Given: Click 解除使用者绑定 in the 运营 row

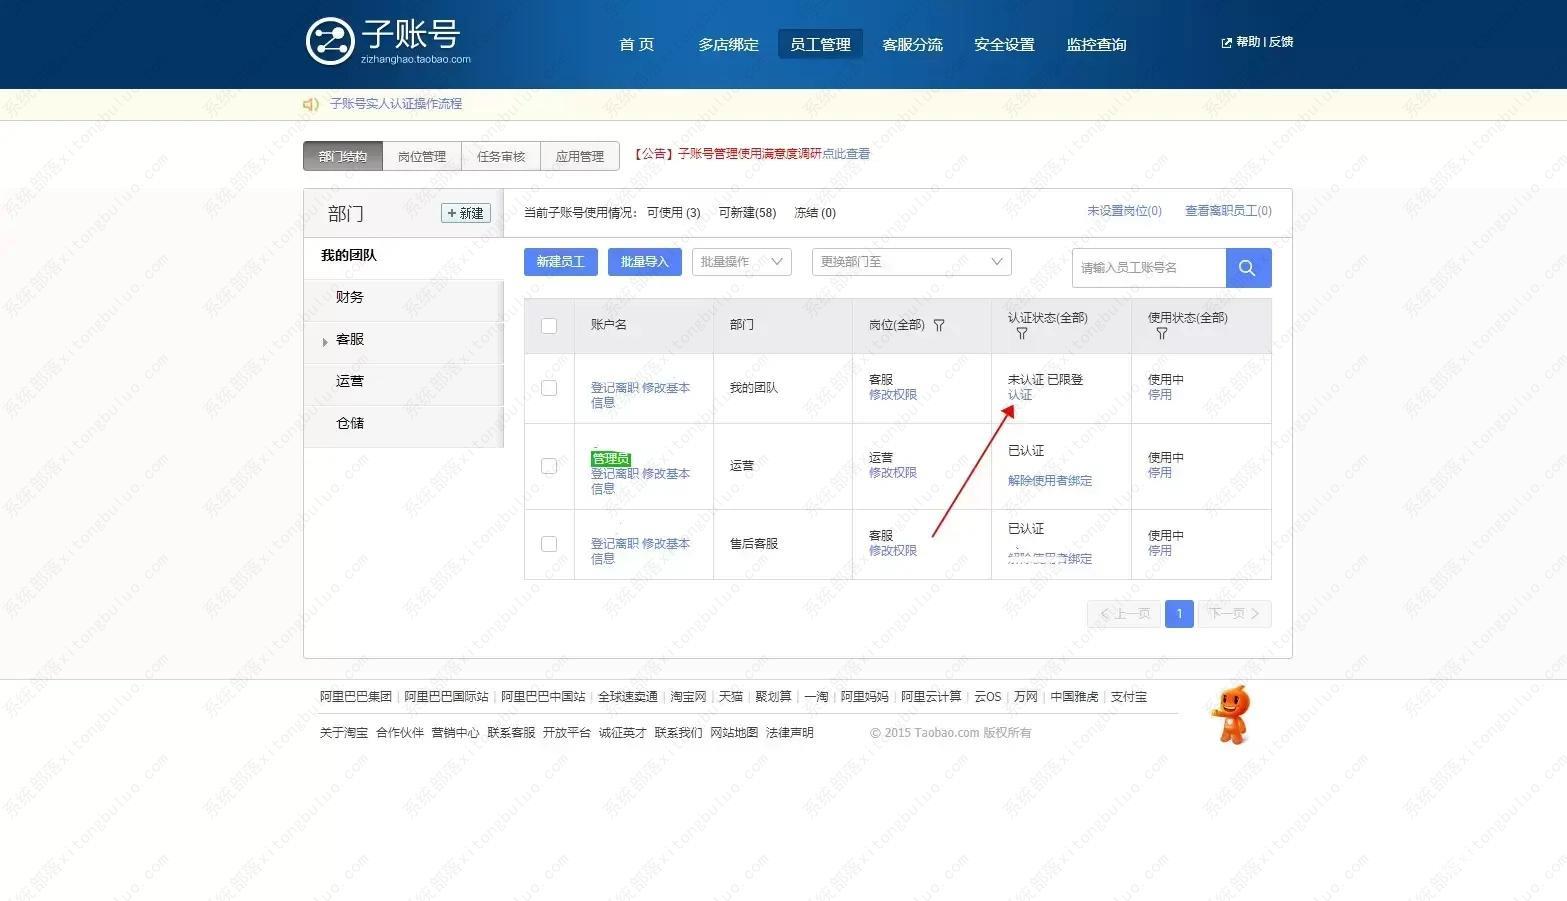Looking at the screenshot, I should (1050, 481).
